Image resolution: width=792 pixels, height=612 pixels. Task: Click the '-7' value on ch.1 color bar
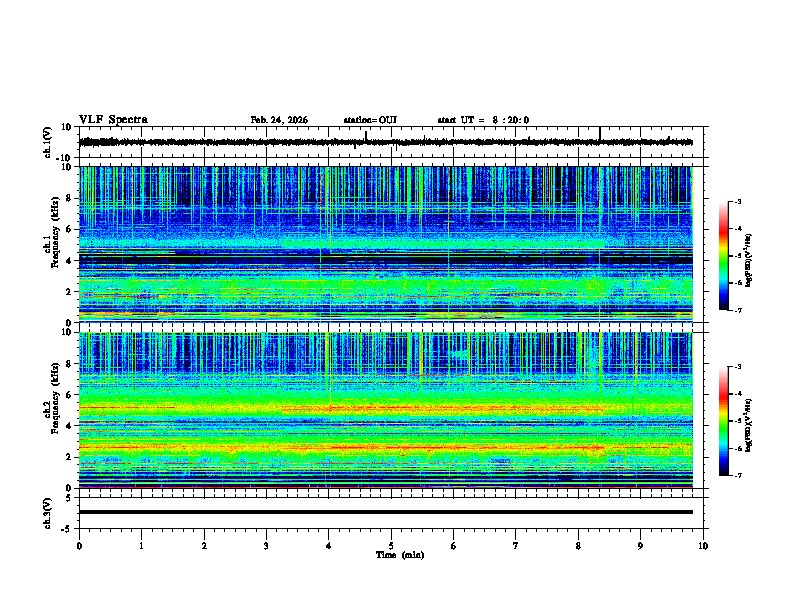coord(738,310)
